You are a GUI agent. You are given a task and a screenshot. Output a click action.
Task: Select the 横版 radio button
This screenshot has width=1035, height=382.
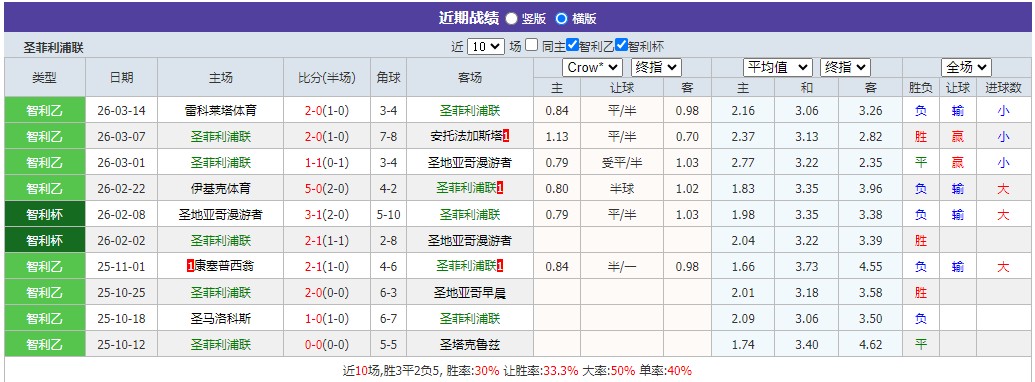tap(562, 18)
